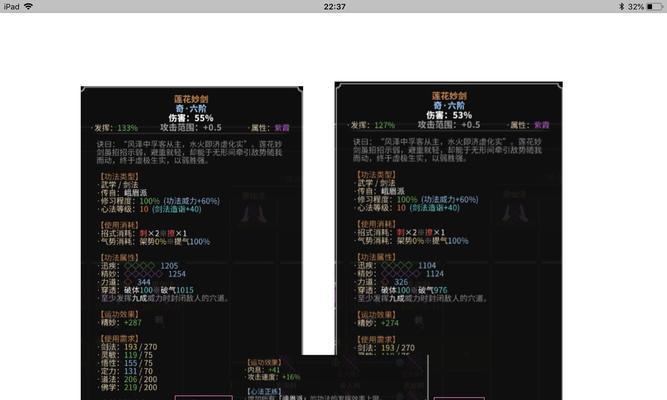The height and width of the screenshot is (400, 667).
Task: Tap the right card's 【功法类型】 header
Action: pyautogui.click(x=376, y=174)
